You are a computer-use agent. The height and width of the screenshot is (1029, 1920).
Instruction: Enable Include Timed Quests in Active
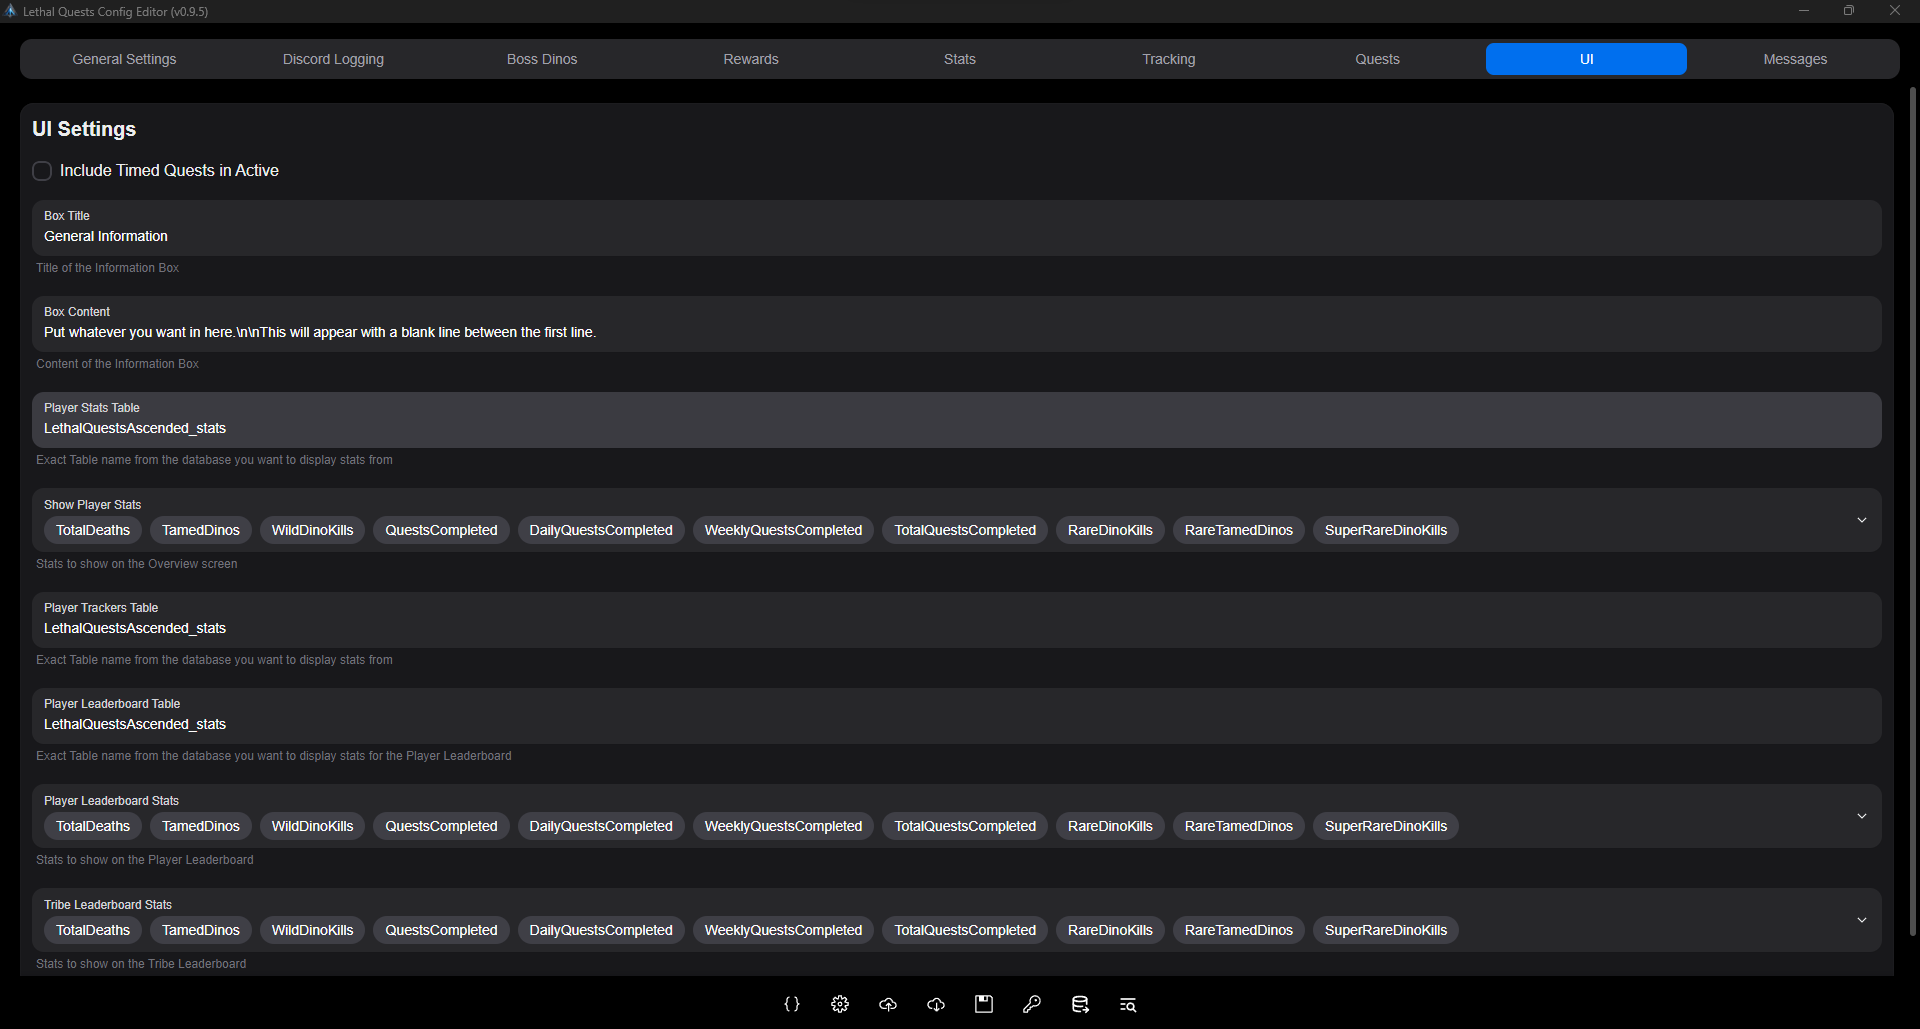pos(42,171)
